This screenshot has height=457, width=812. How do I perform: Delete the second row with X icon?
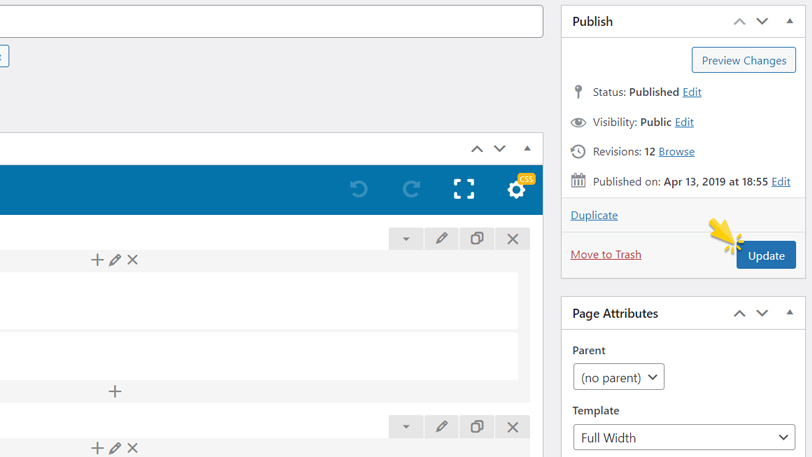(513, 427)
